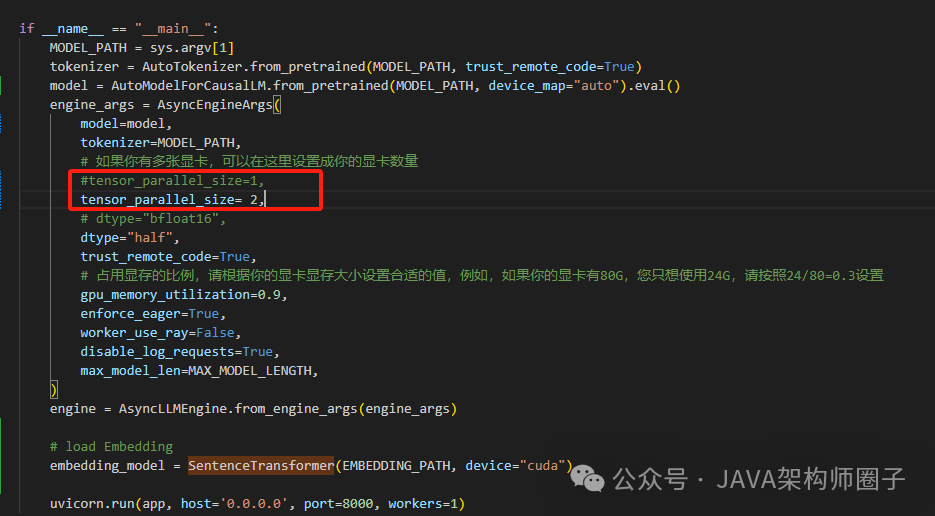Image resolution: width=935 pixels, height=516 pixels.
Task: Click the "cuda" device string
Action: (542, 466)
